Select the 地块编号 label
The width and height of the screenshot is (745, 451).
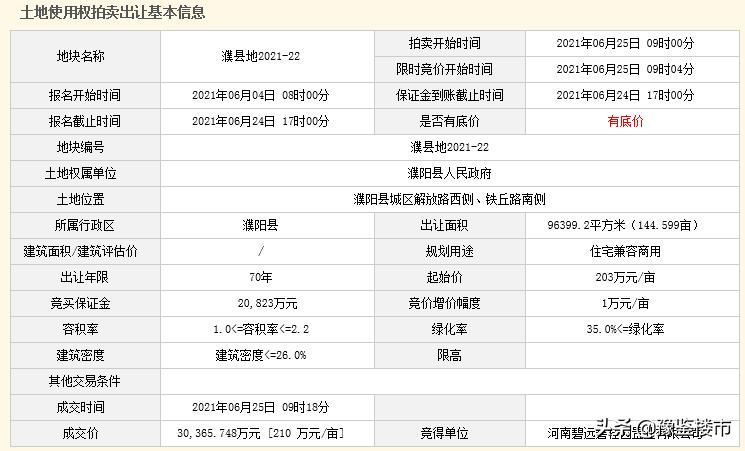point(80,147)
